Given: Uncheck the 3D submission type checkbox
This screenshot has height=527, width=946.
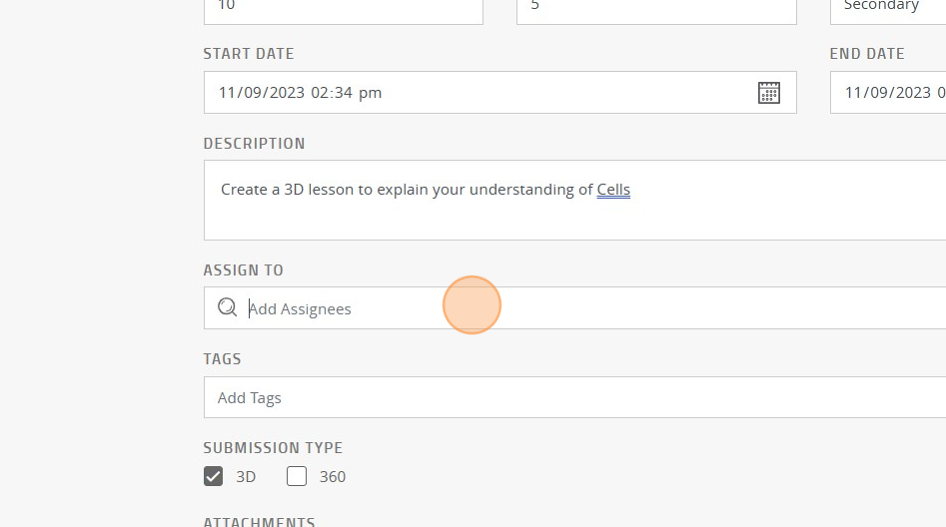Looking at the screenshot, I should point(213,476).
